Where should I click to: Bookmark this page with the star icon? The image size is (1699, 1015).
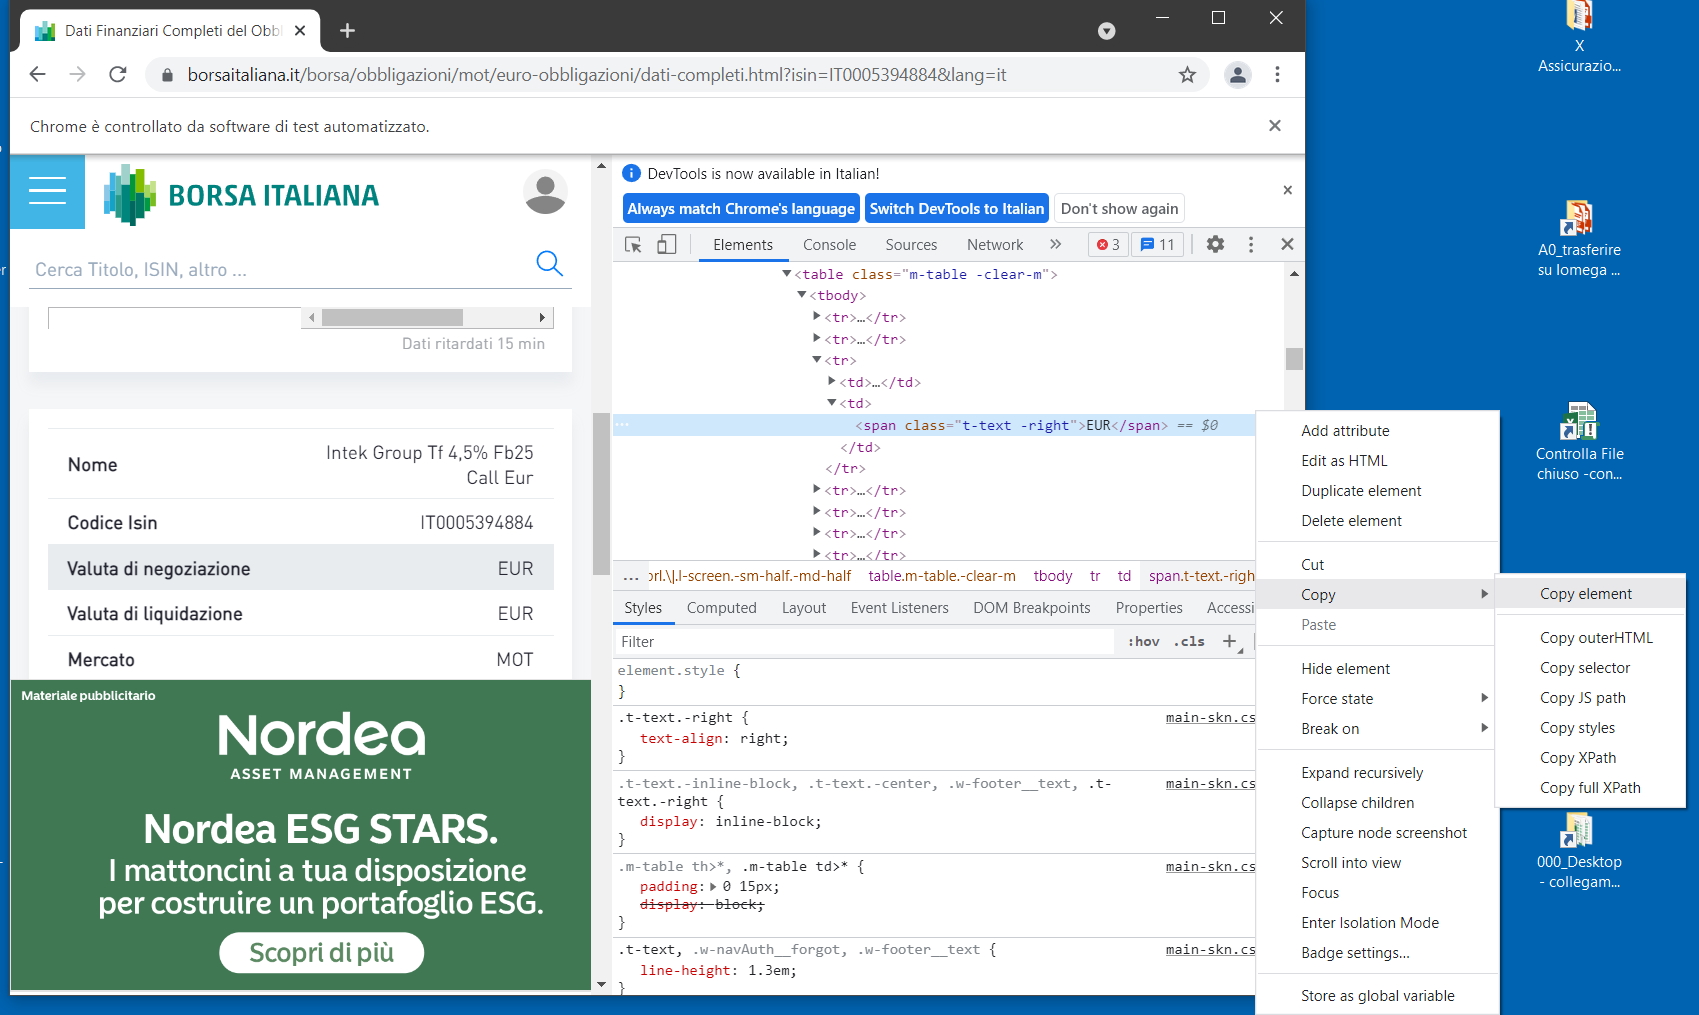click(x=1187, y=75)
